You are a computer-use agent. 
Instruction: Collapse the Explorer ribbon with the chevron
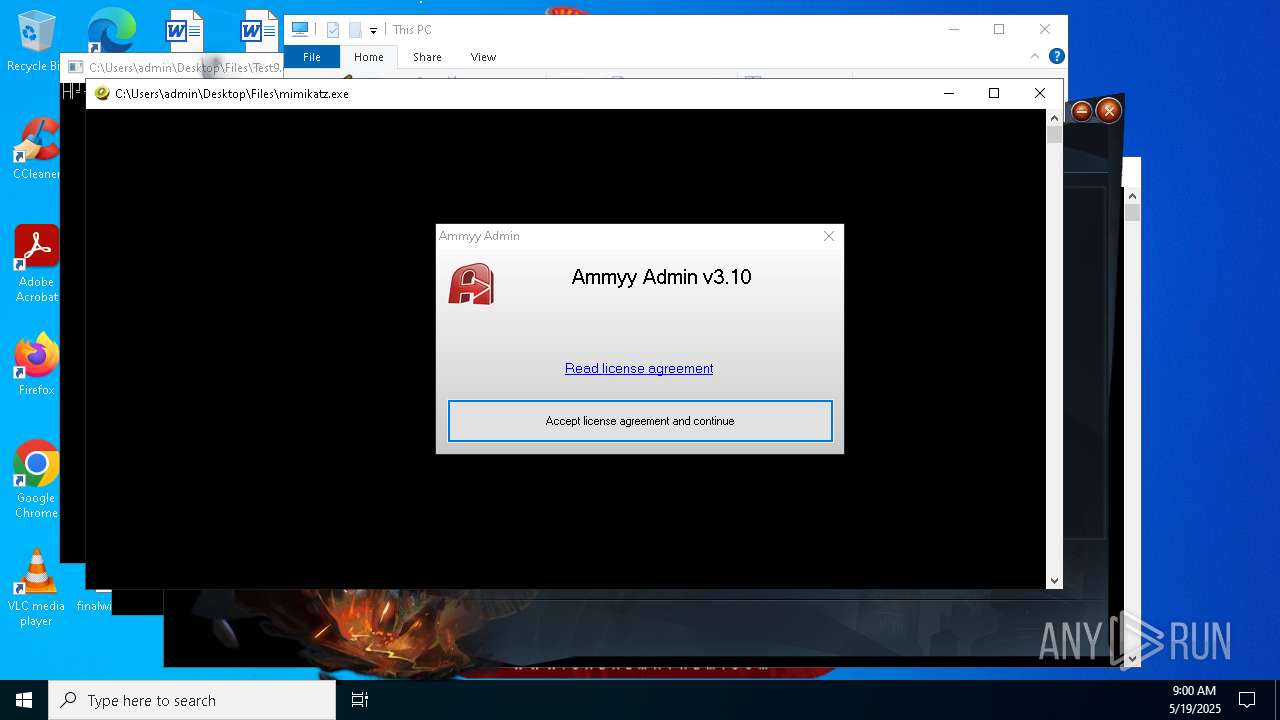point(1034,57)
